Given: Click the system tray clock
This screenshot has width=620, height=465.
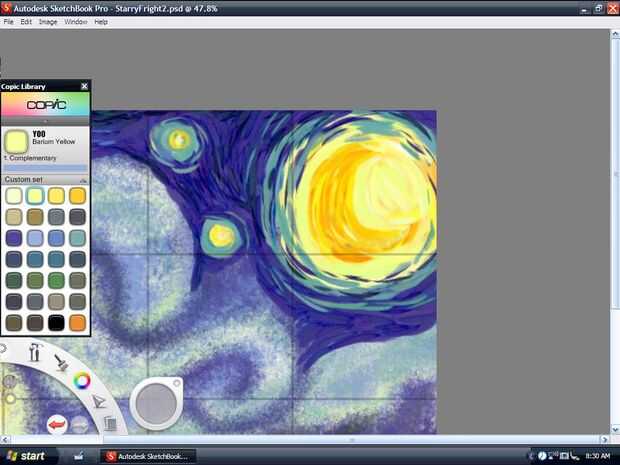Looking at the screenshot, I should pyautogui.click(x=597, y=456).
